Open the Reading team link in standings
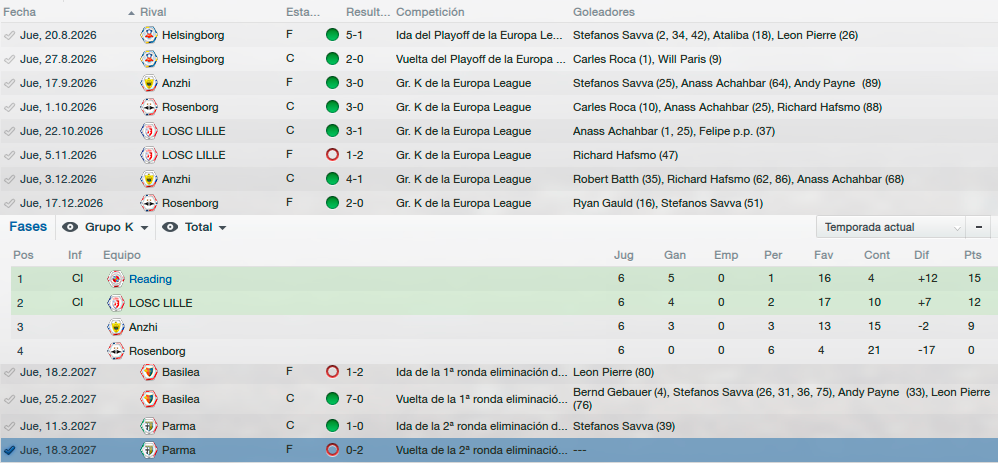This screenshot has width=998, height=463. (150, 279)
